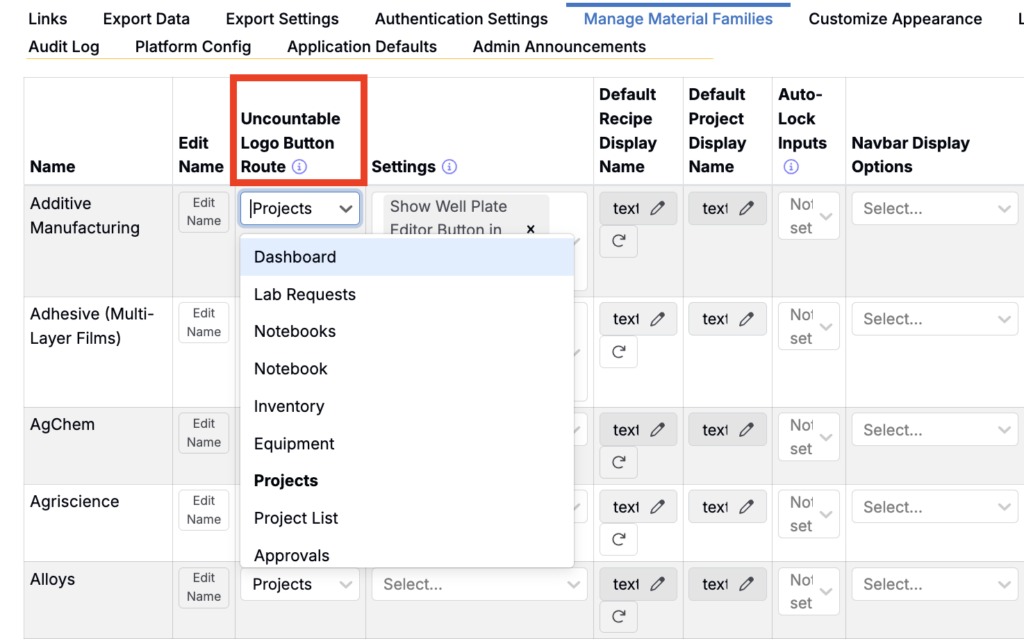Click info icon next to Settings header
1024x639 pixels.
[449, 167]
